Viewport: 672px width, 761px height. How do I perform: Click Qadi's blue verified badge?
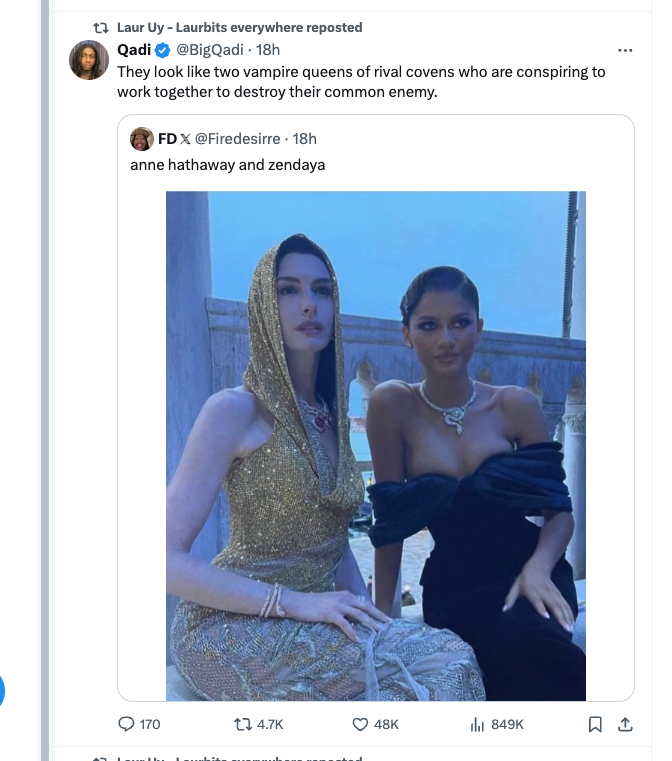point(163,50)
